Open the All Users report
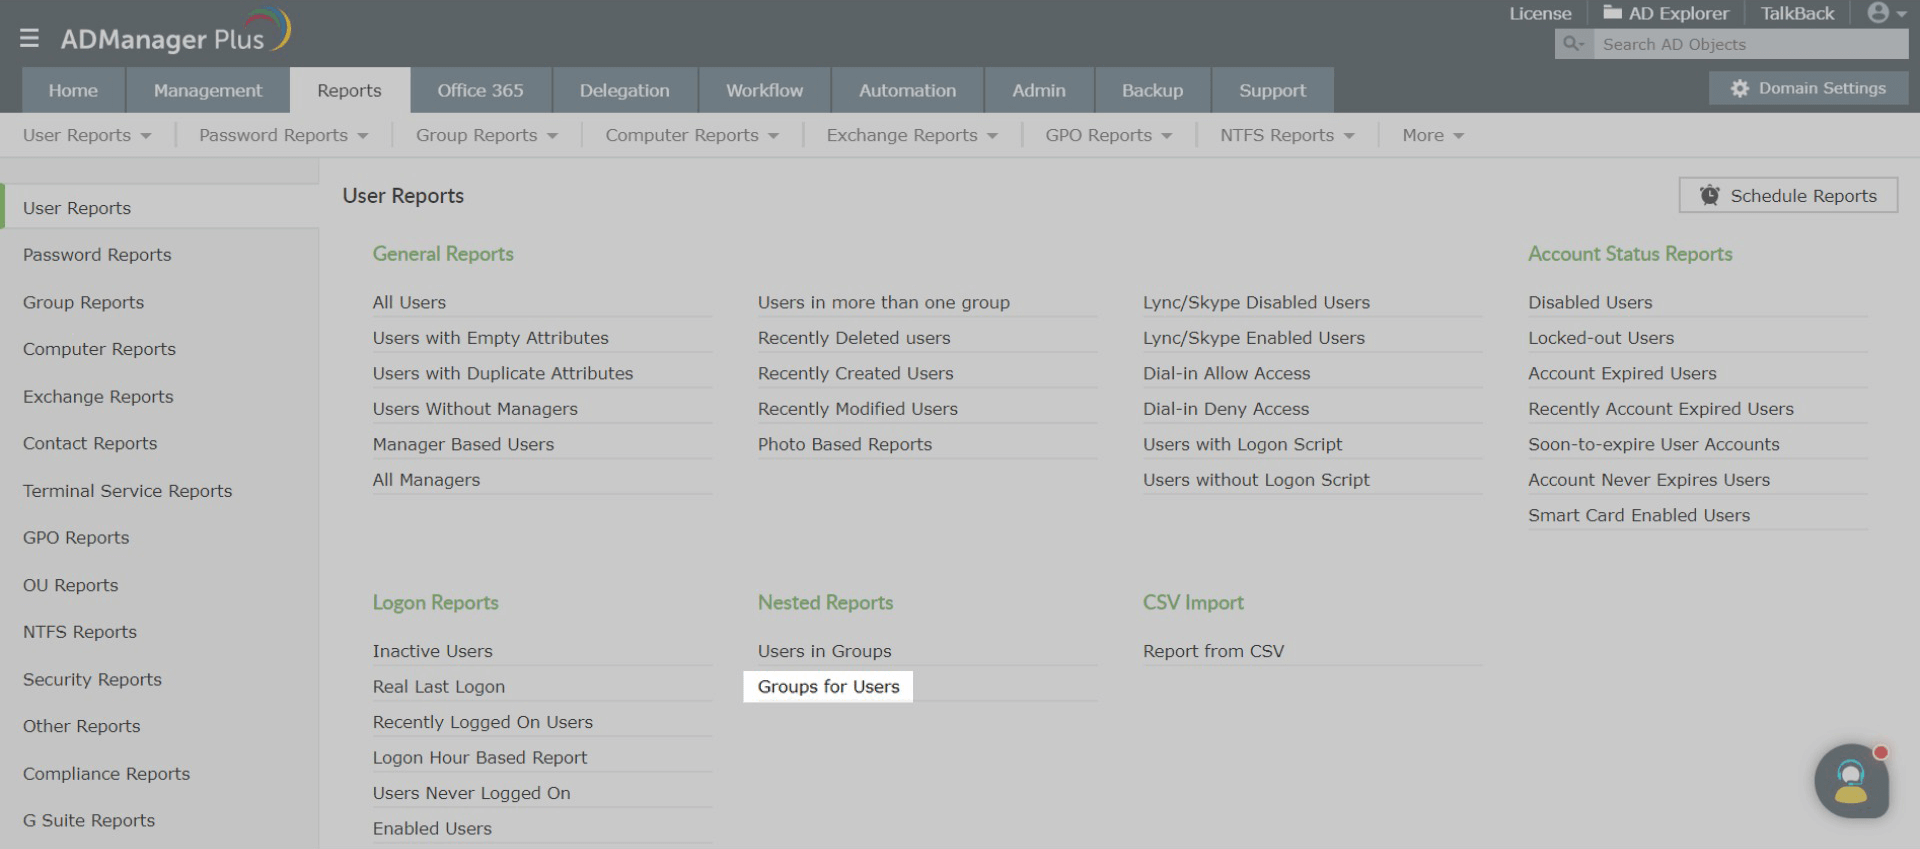 (x=409, y=302)
